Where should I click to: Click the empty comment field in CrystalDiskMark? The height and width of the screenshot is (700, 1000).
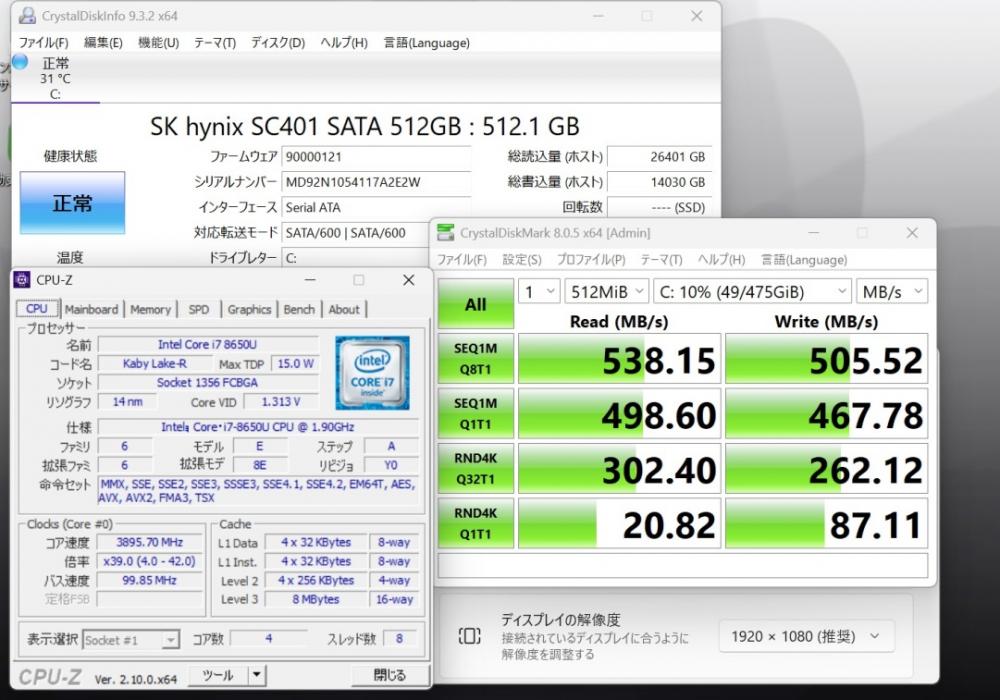[682, 565]
